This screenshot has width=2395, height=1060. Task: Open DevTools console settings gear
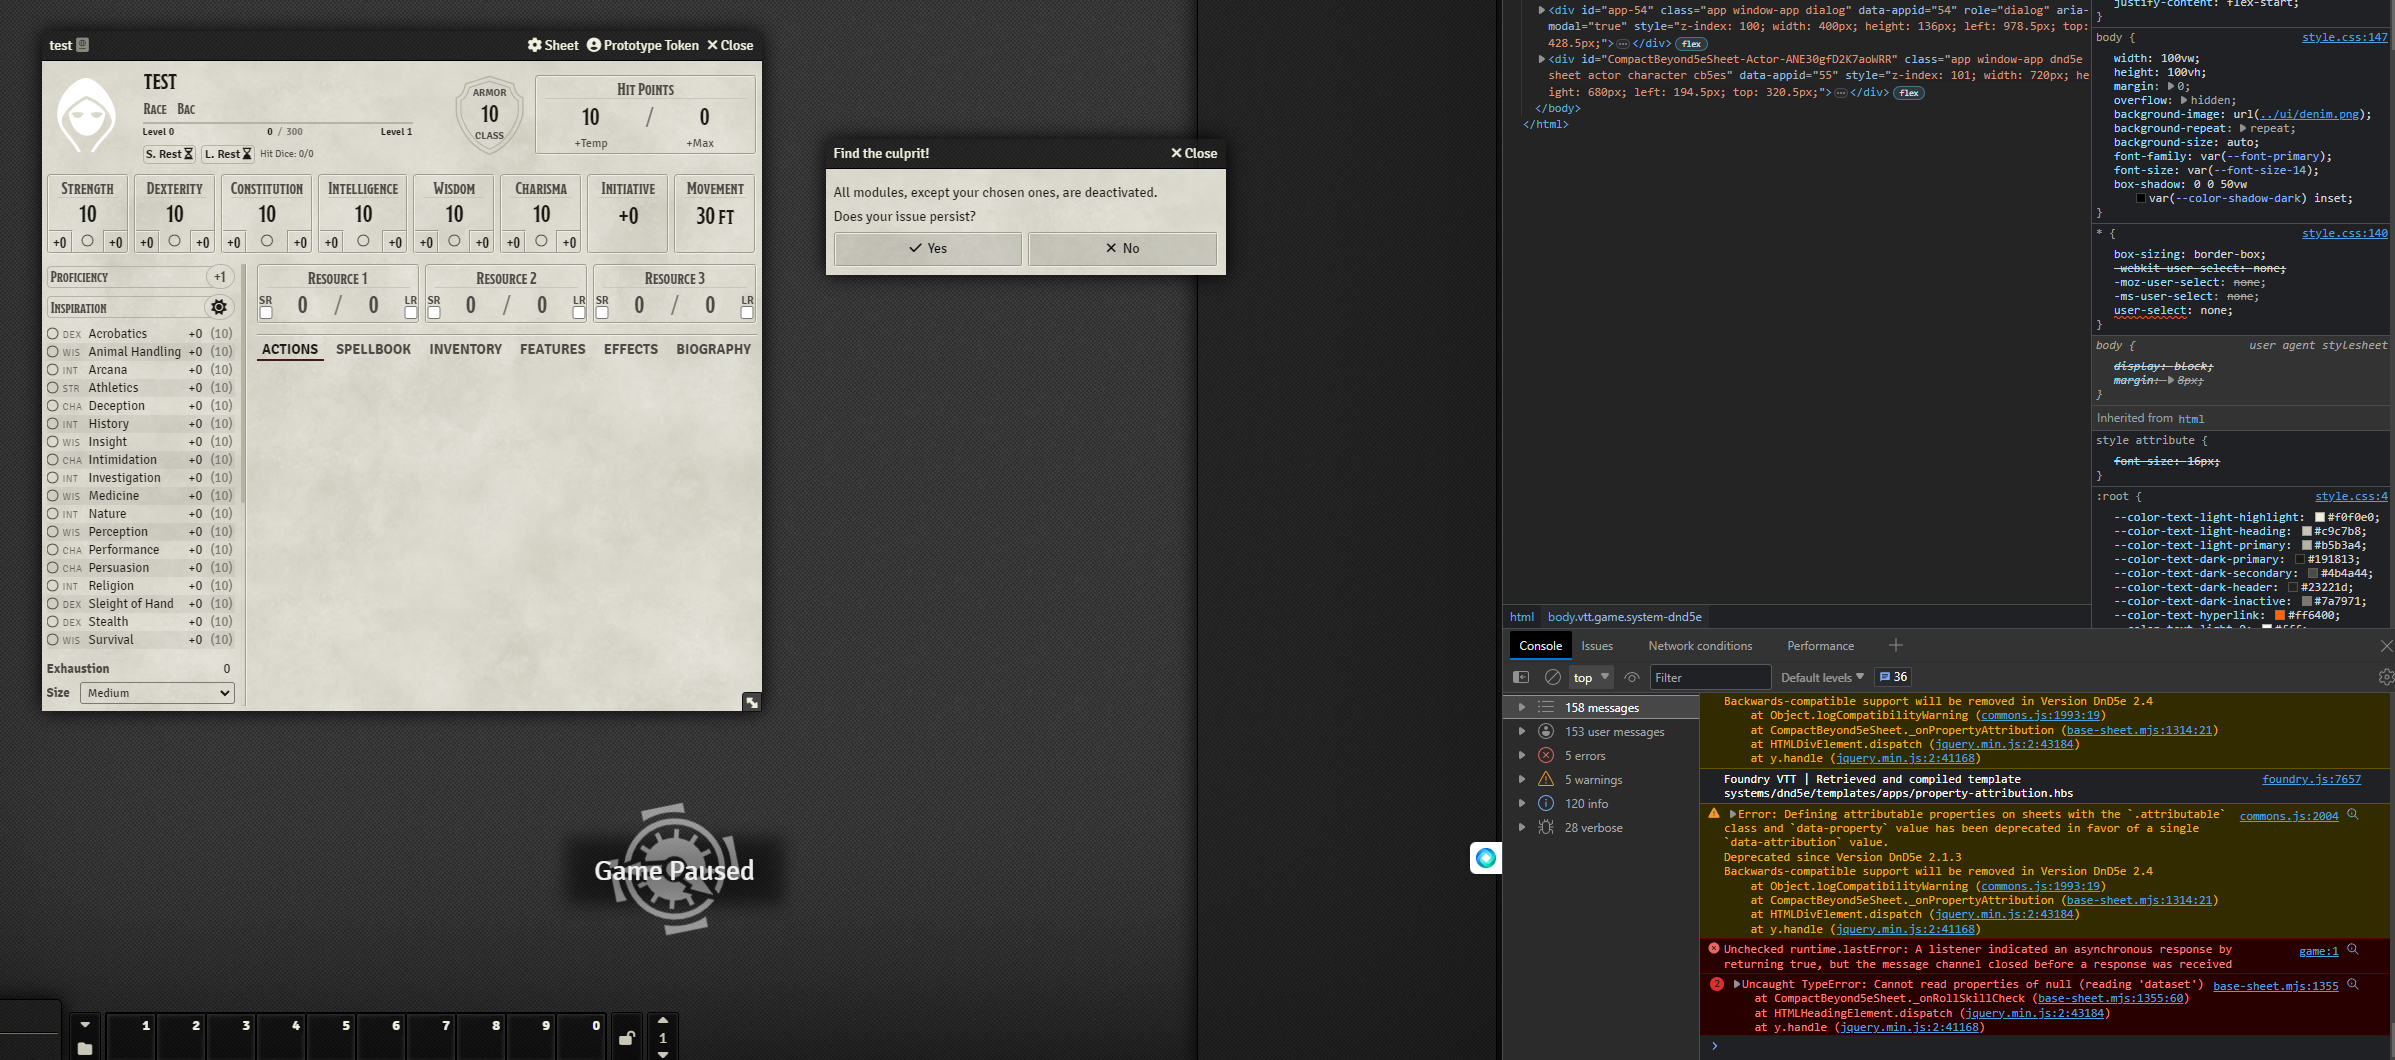point(2386,677)
